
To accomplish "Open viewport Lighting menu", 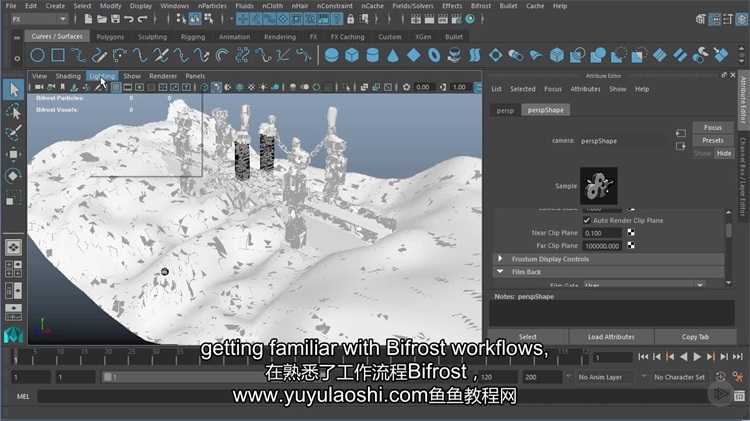I will [102, 76].
